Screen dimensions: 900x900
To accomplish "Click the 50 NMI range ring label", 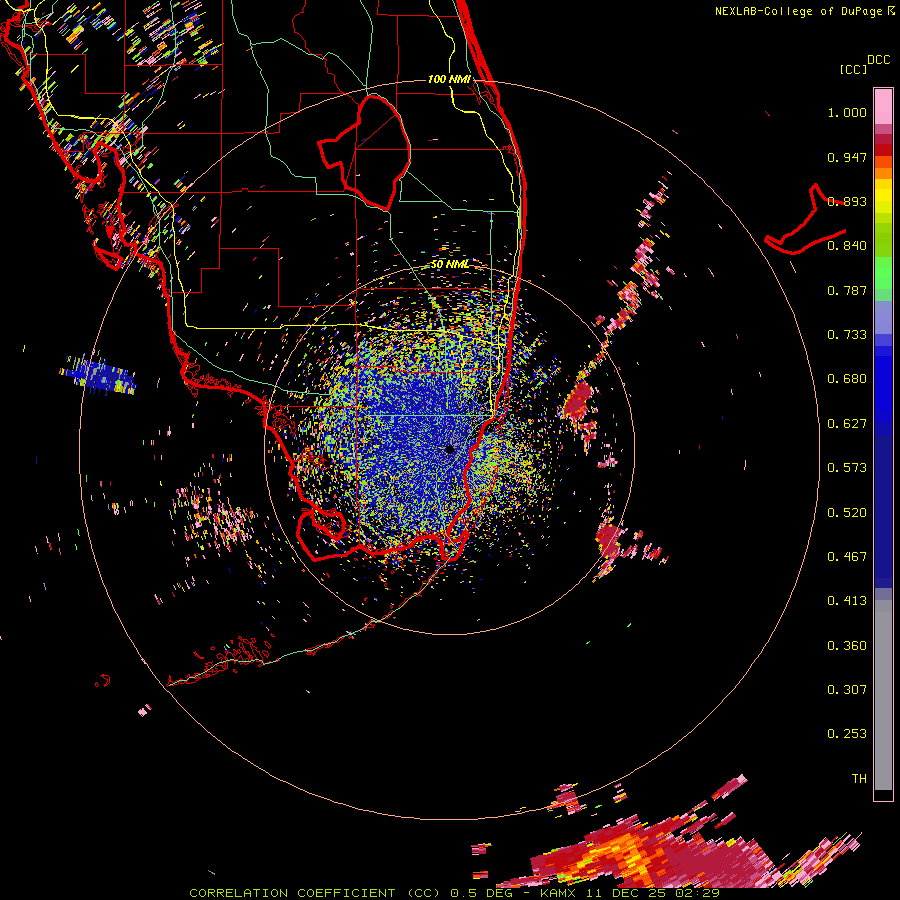I will 450,264.
